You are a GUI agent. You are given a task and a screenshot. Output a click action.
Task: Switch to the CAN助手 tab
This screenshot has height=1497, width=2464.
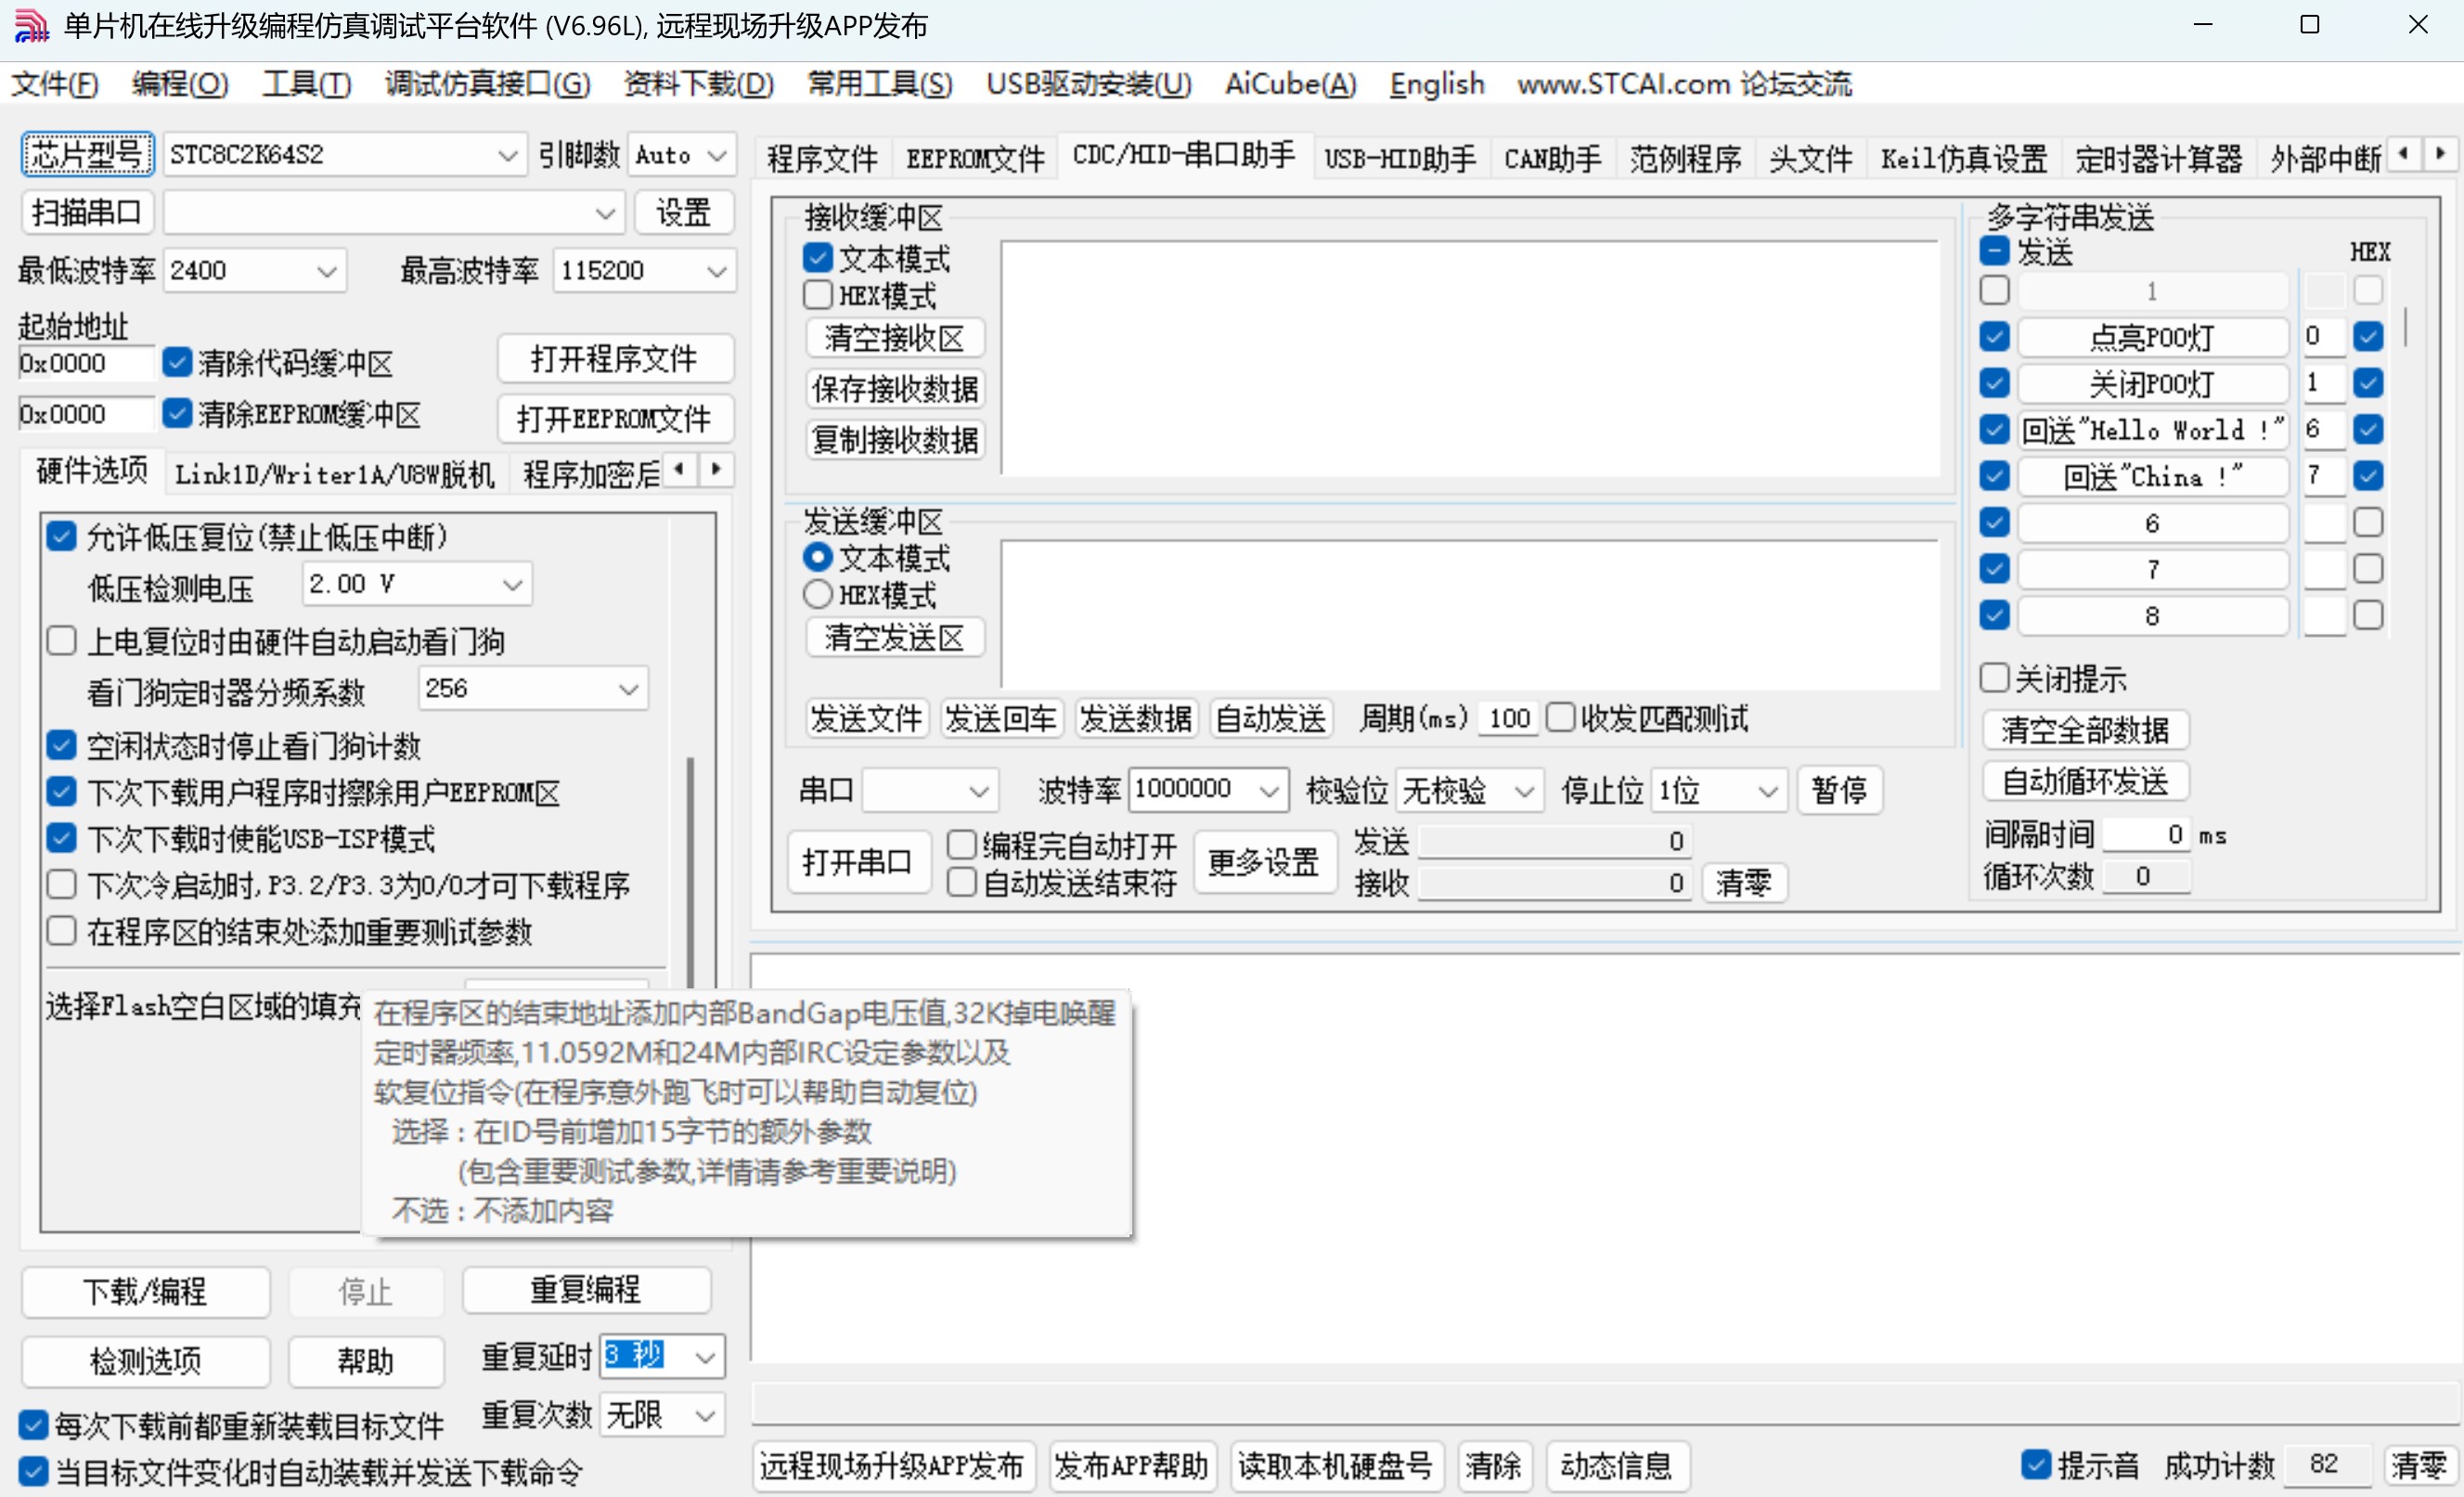1552,158
